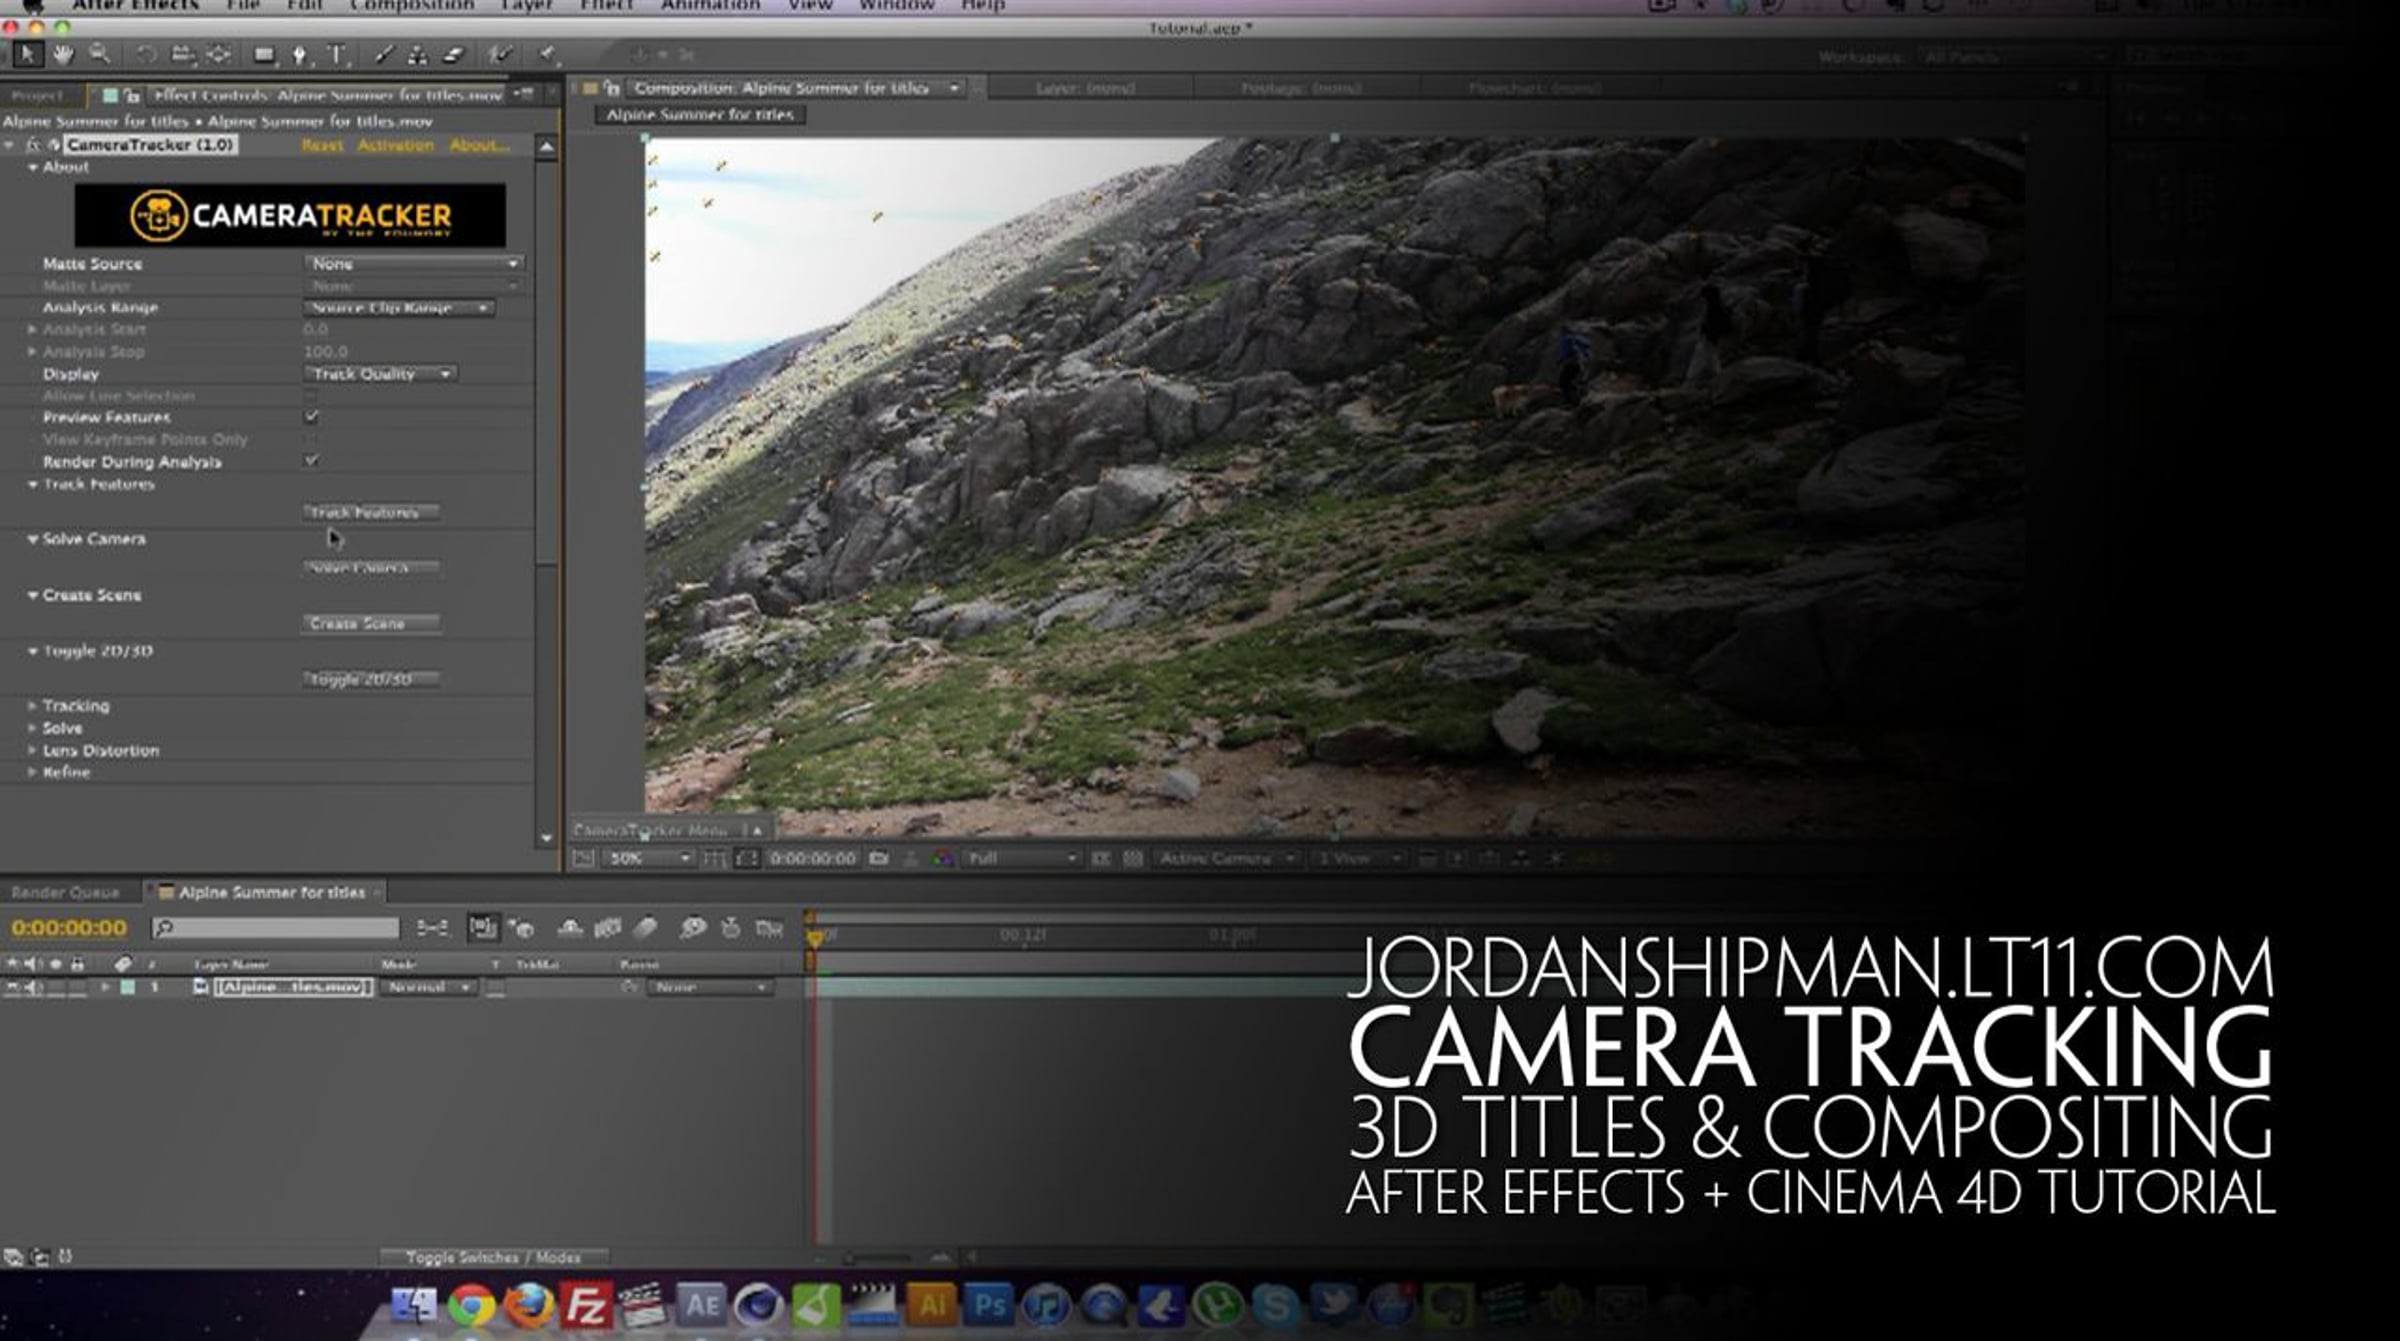Click the Toggle Switches / Modes button

click(x=493, y=1257)
